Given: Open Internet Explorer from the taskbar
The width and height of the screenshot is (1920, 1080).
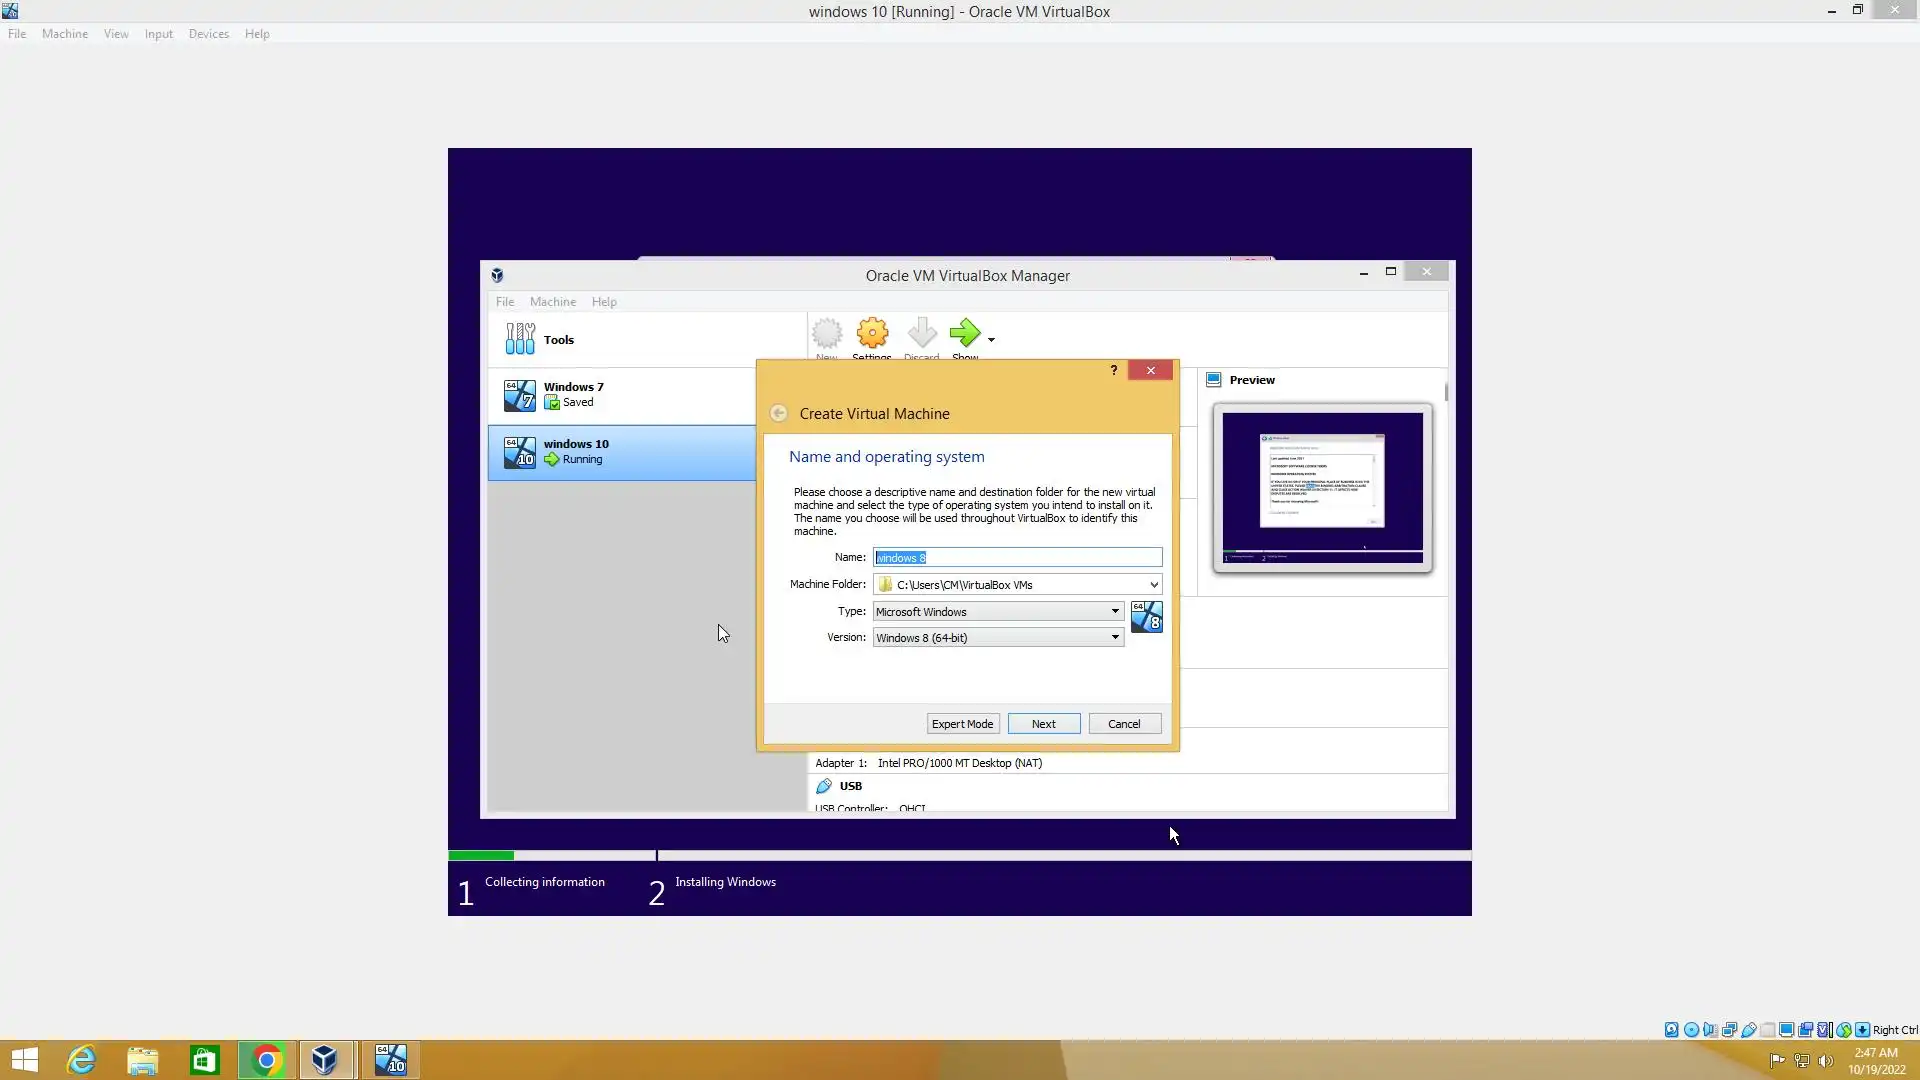Looking at the screenshot, I should point(81,1060).
